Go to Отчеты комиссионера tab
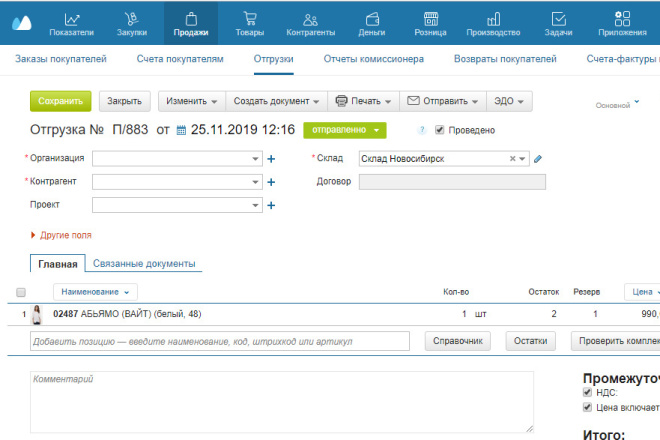 click(374, 59)
